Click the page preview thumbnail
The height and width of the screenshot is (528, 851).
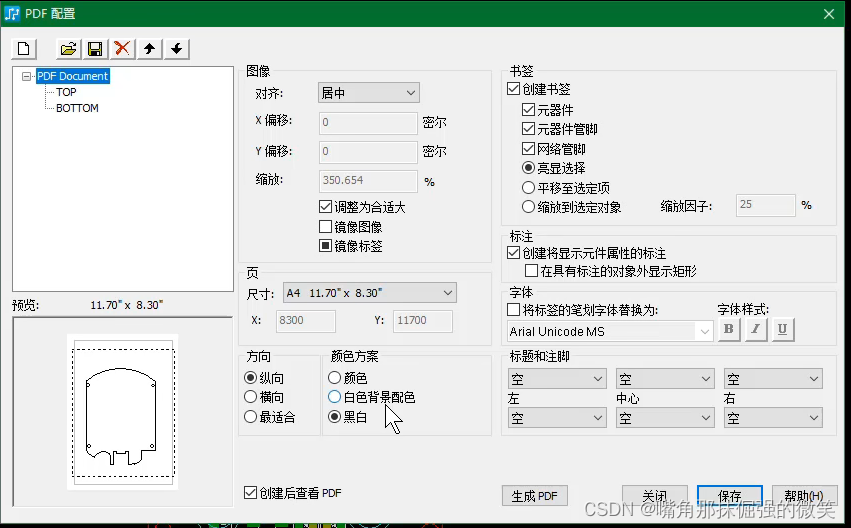pyautogui.click(x=122, y=411)
